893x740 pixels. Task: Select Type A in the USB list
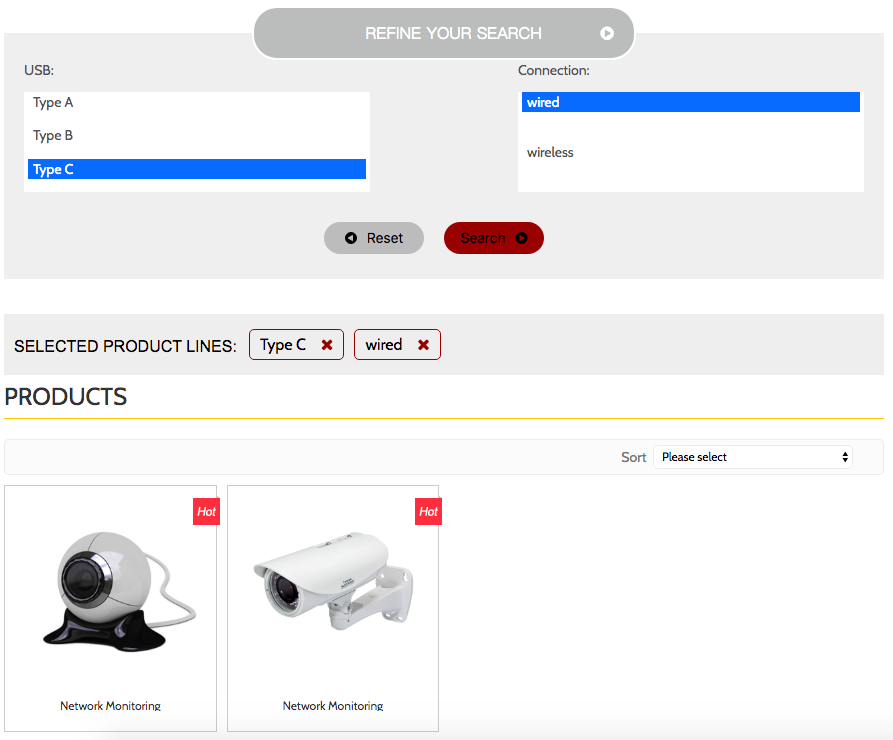point(53,103)
